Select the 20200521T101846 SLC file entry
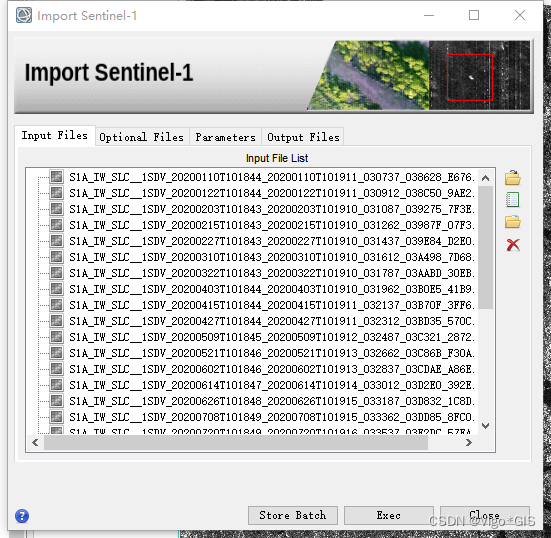Viewport: 551px width, 538px height. click(272, 353)
